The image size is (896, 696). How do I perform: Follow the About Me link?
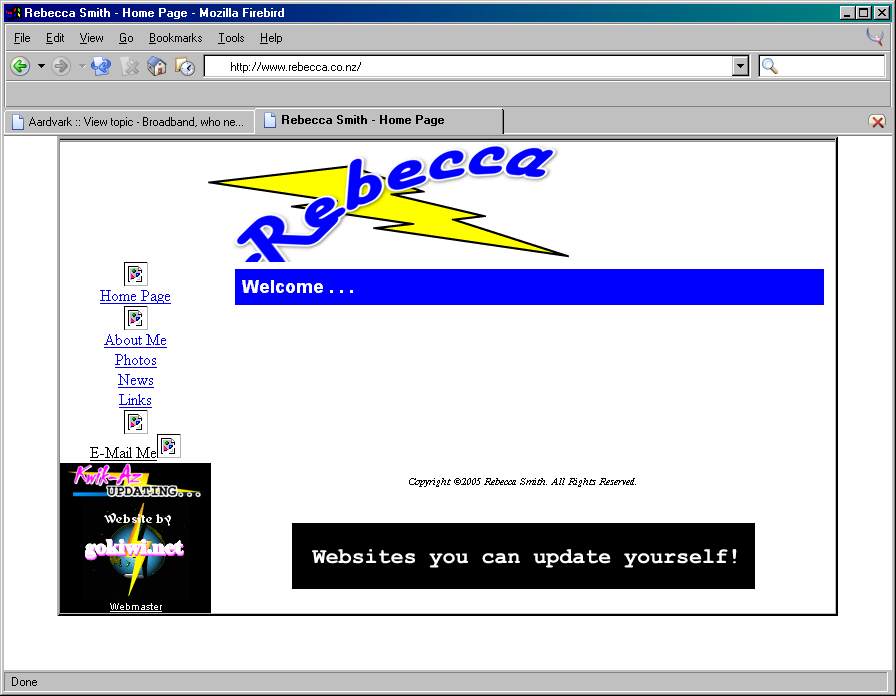coord(135,340)
